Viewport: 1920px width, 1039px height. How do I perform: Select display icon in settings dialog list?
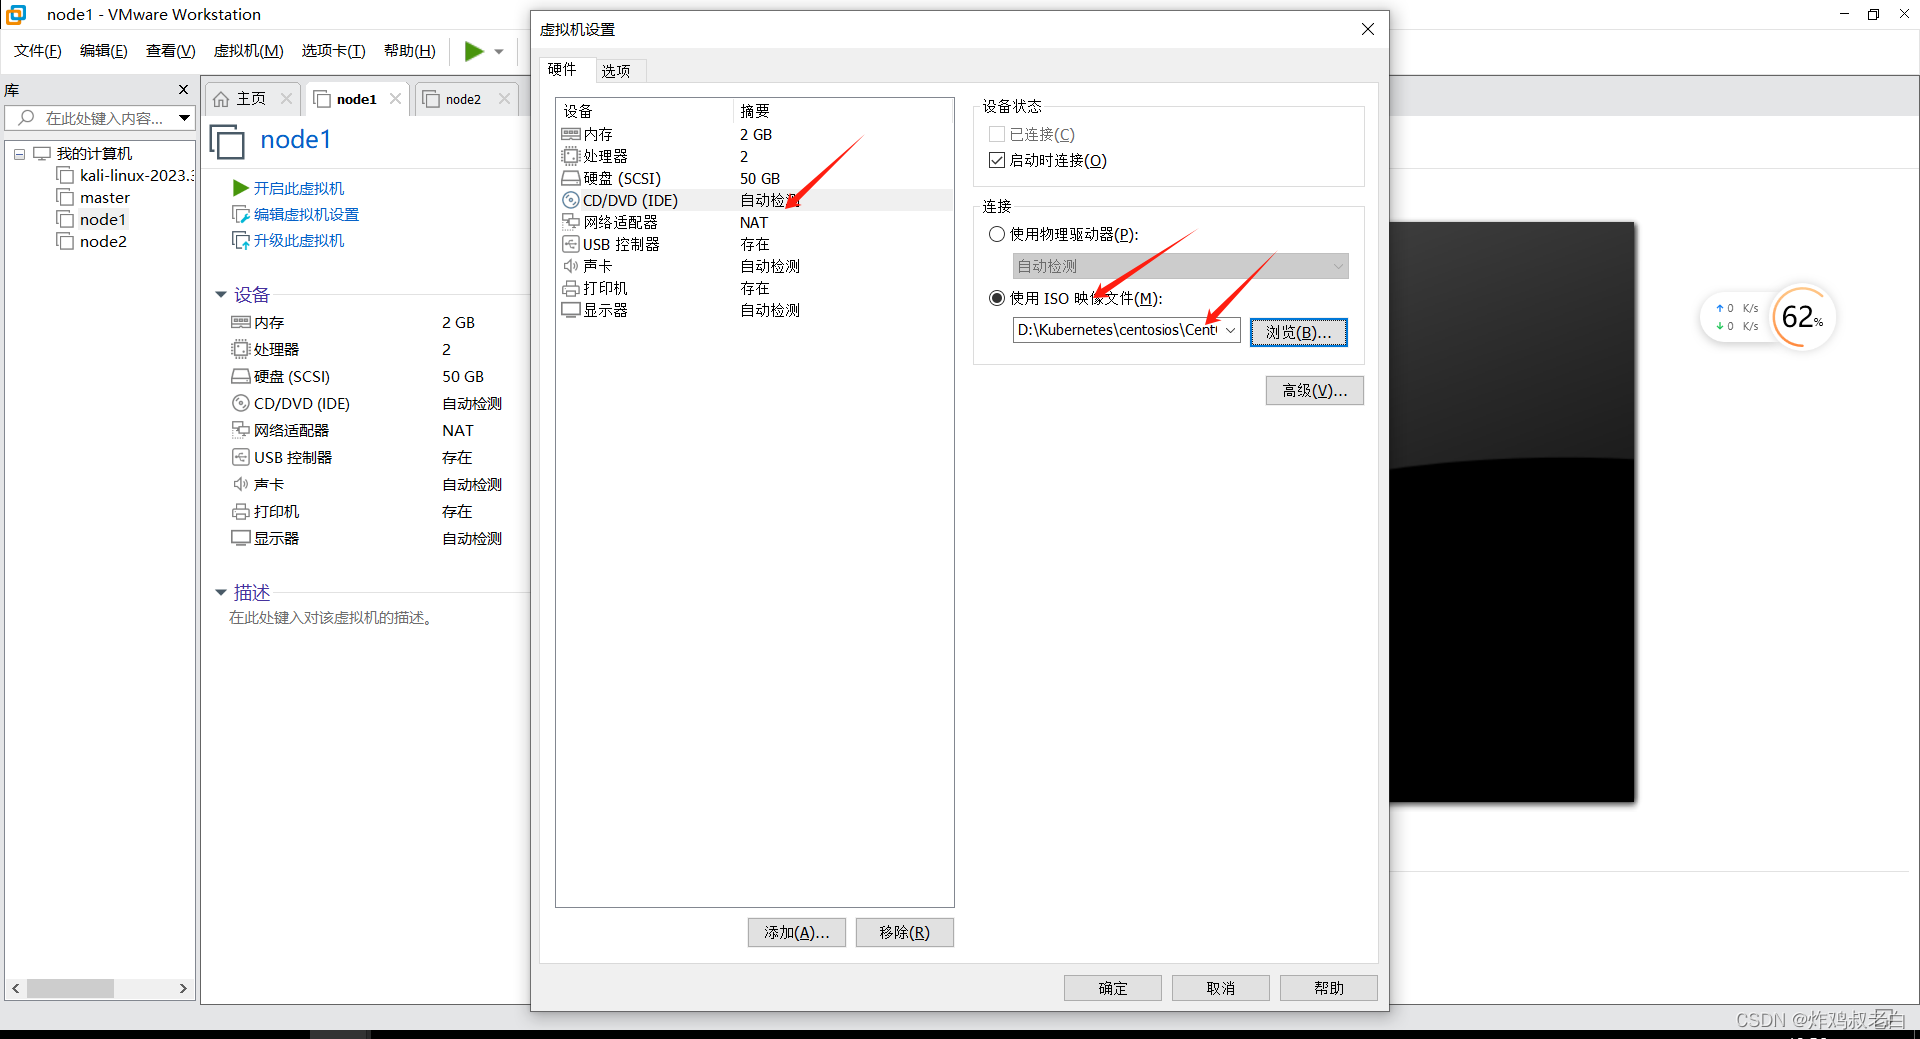(x=571, y=310)
